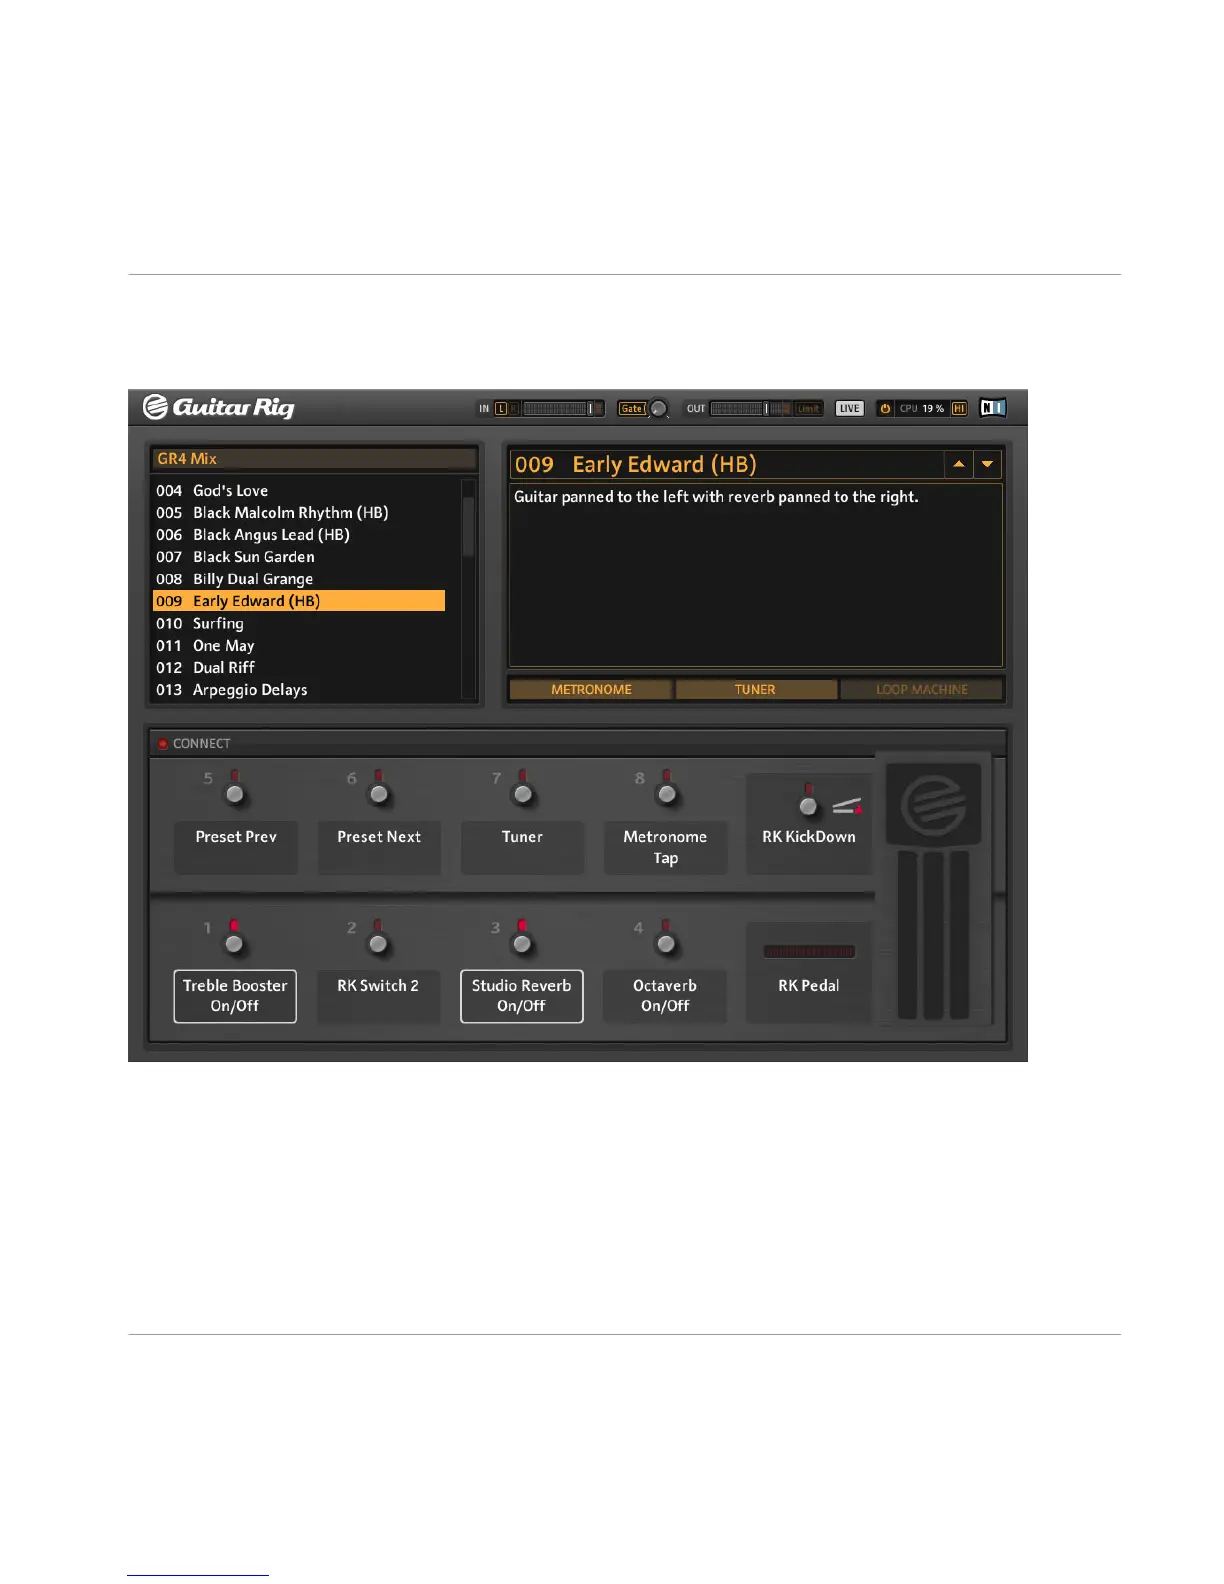
Task: Click footswitch 1 above Treble Booster
Action: 234,943
